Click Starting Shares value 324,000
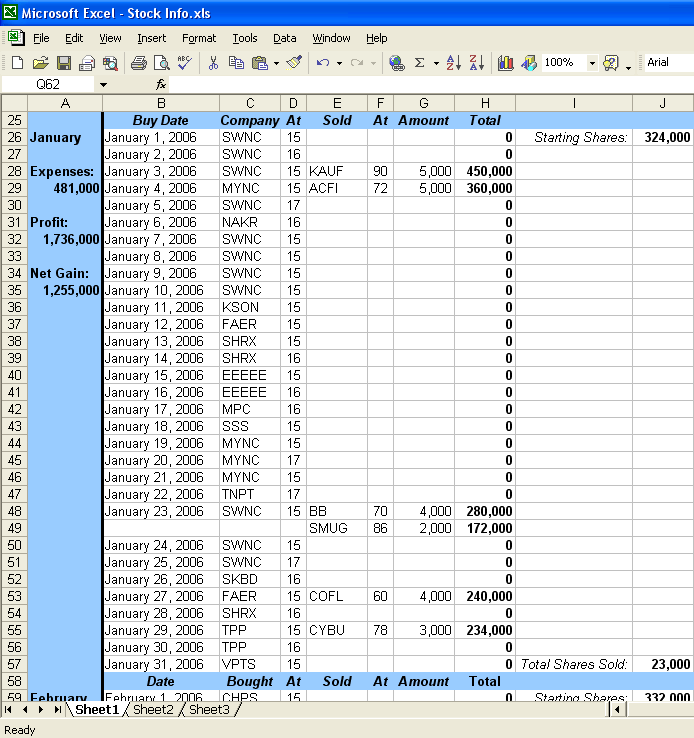The height and width of the screenshot is (738, 694). (x=662, y=137)
